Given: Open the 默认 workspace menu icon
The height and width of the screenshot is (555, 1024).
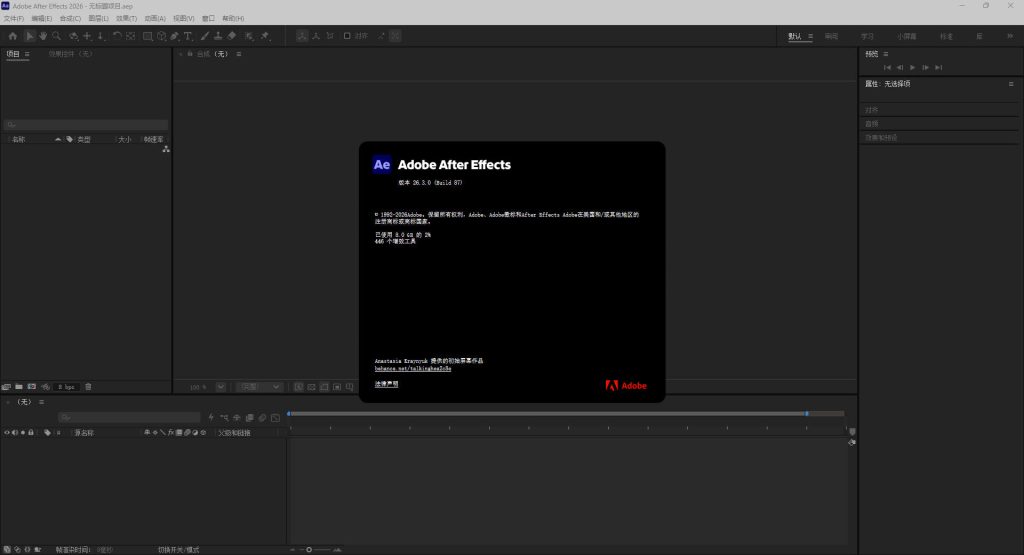Looking at the screenshot, I should coord(810,36).
